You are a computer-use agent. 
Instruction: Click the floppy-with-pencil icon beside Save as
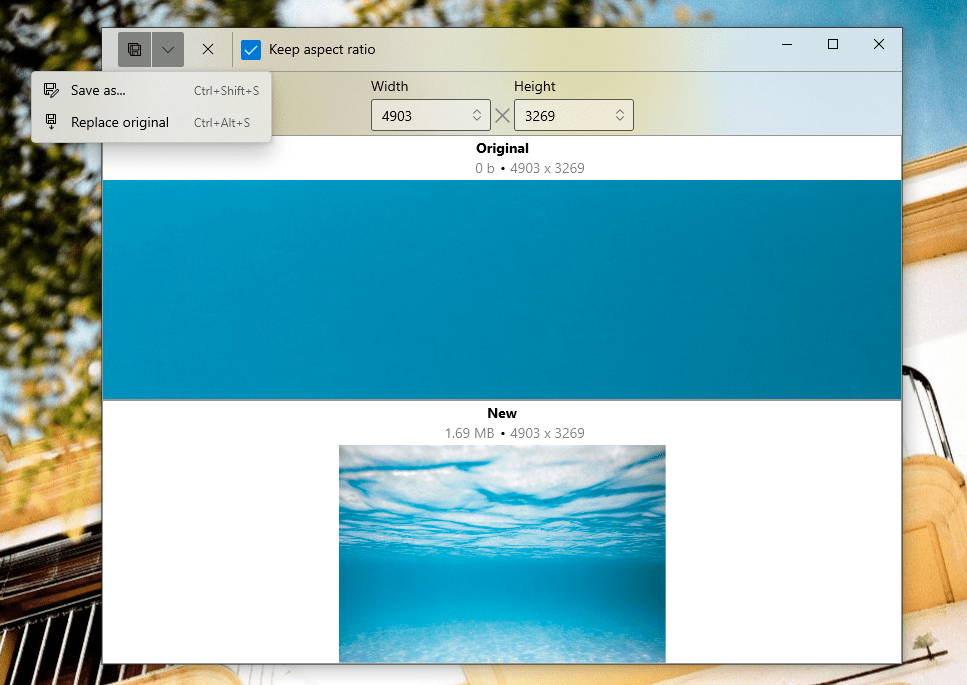[51, 90]
